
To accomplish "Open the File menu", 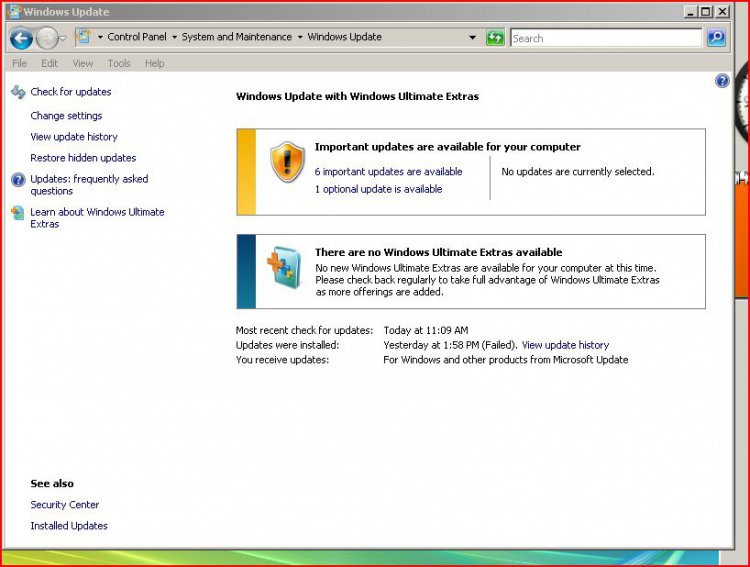I will pyautogui.click(x=20, y=63).
